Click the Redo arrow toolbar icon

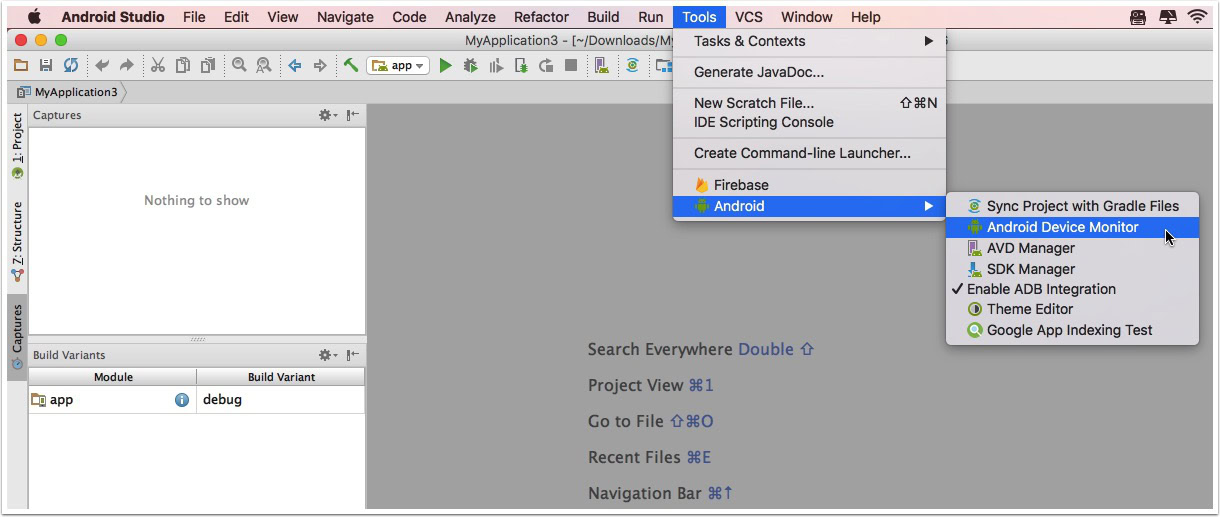tap(127, 65)
